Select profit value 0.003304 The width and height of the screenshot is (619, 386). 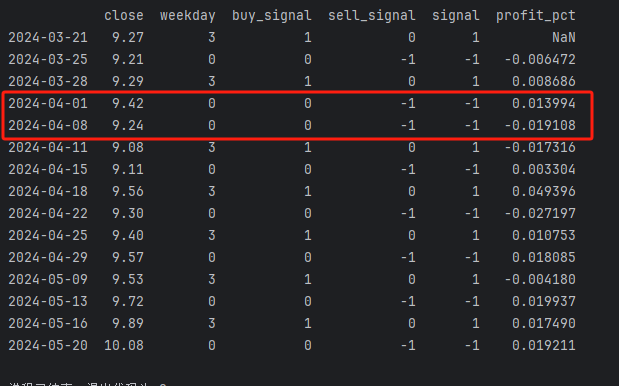(544, 169)
